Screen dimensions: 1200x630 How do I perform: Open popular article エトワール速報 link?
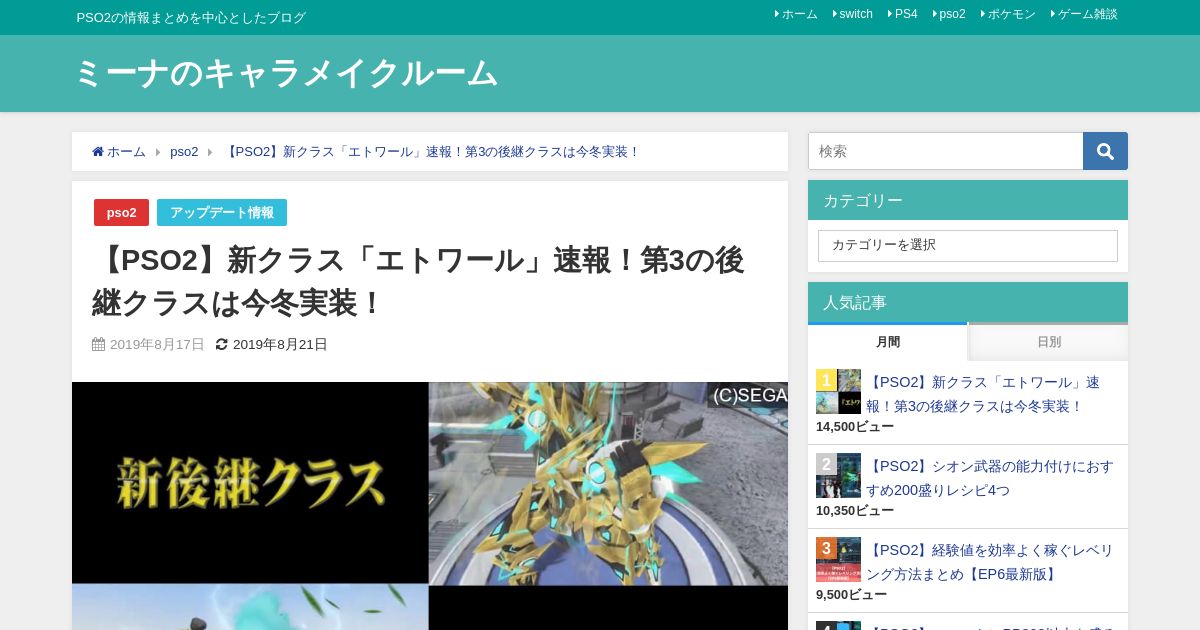click(x=983, y=394)
